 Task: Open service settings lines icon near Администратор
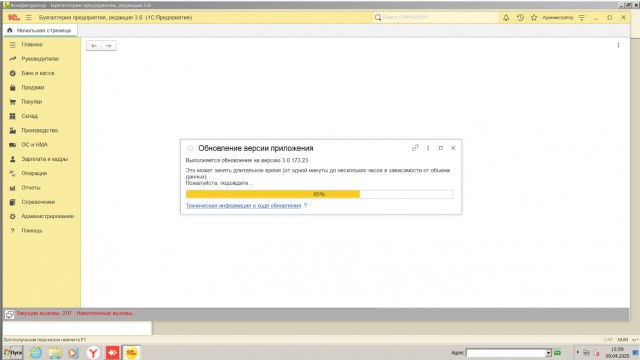(582, 18)
